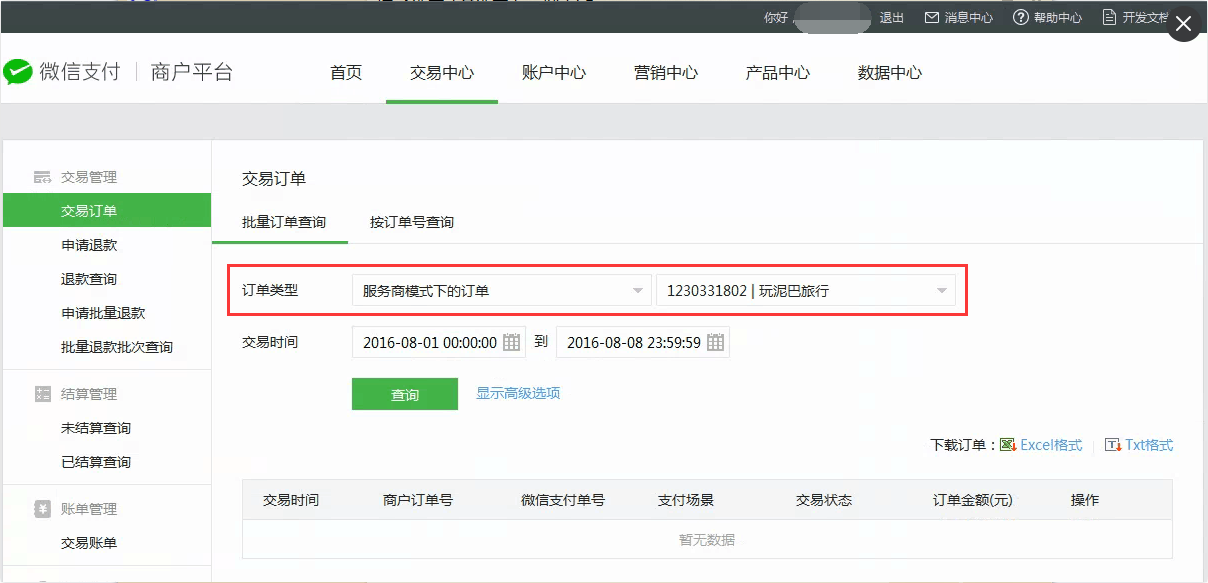Image resolution: width=1208 pixels, height=583 pixels.
Task: Open the 账户中心 menu
Action: (554, 73)
